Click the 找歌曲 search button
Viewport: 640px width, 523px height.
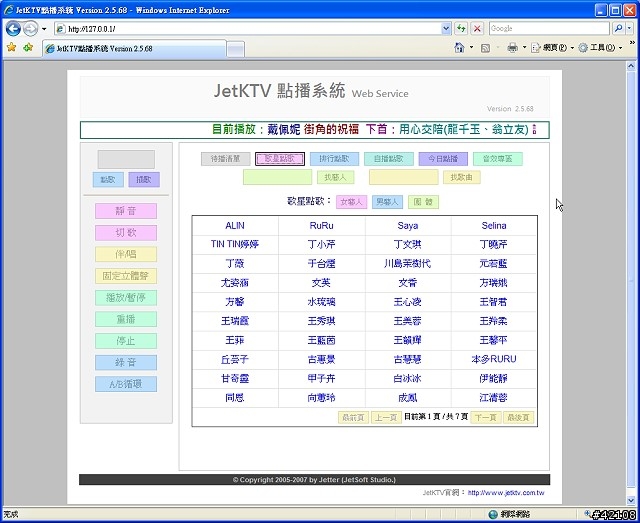click(x=462, y=178)
